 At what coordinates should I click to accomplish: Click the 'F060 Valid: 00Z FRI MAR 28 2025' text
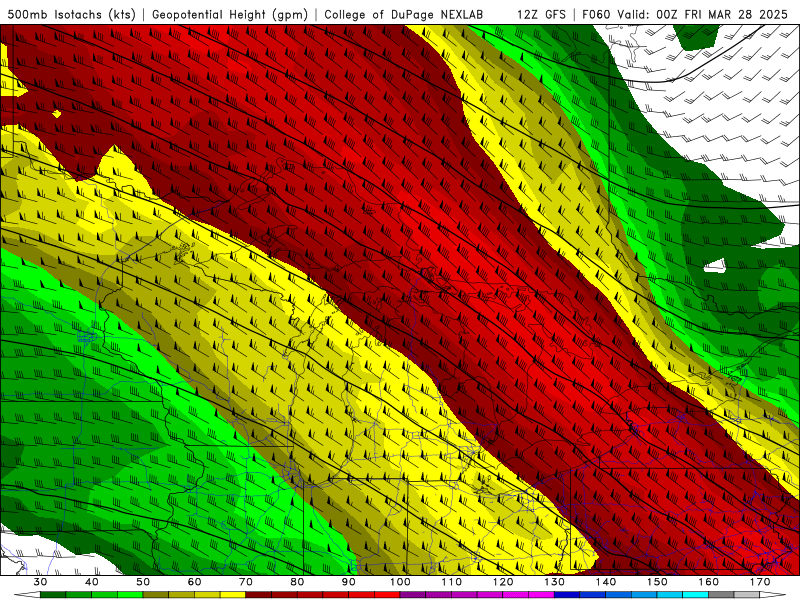(x=685, y=14)
